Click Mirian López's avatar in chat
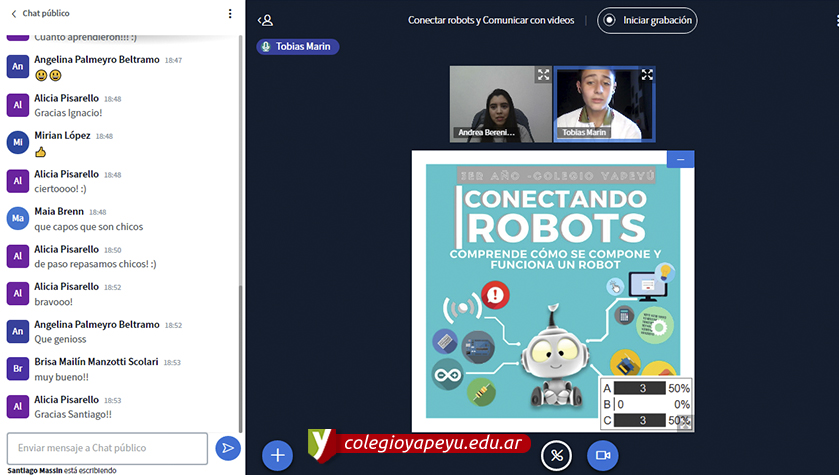Viewport: 839px width, 475px height. click(17, 142)
